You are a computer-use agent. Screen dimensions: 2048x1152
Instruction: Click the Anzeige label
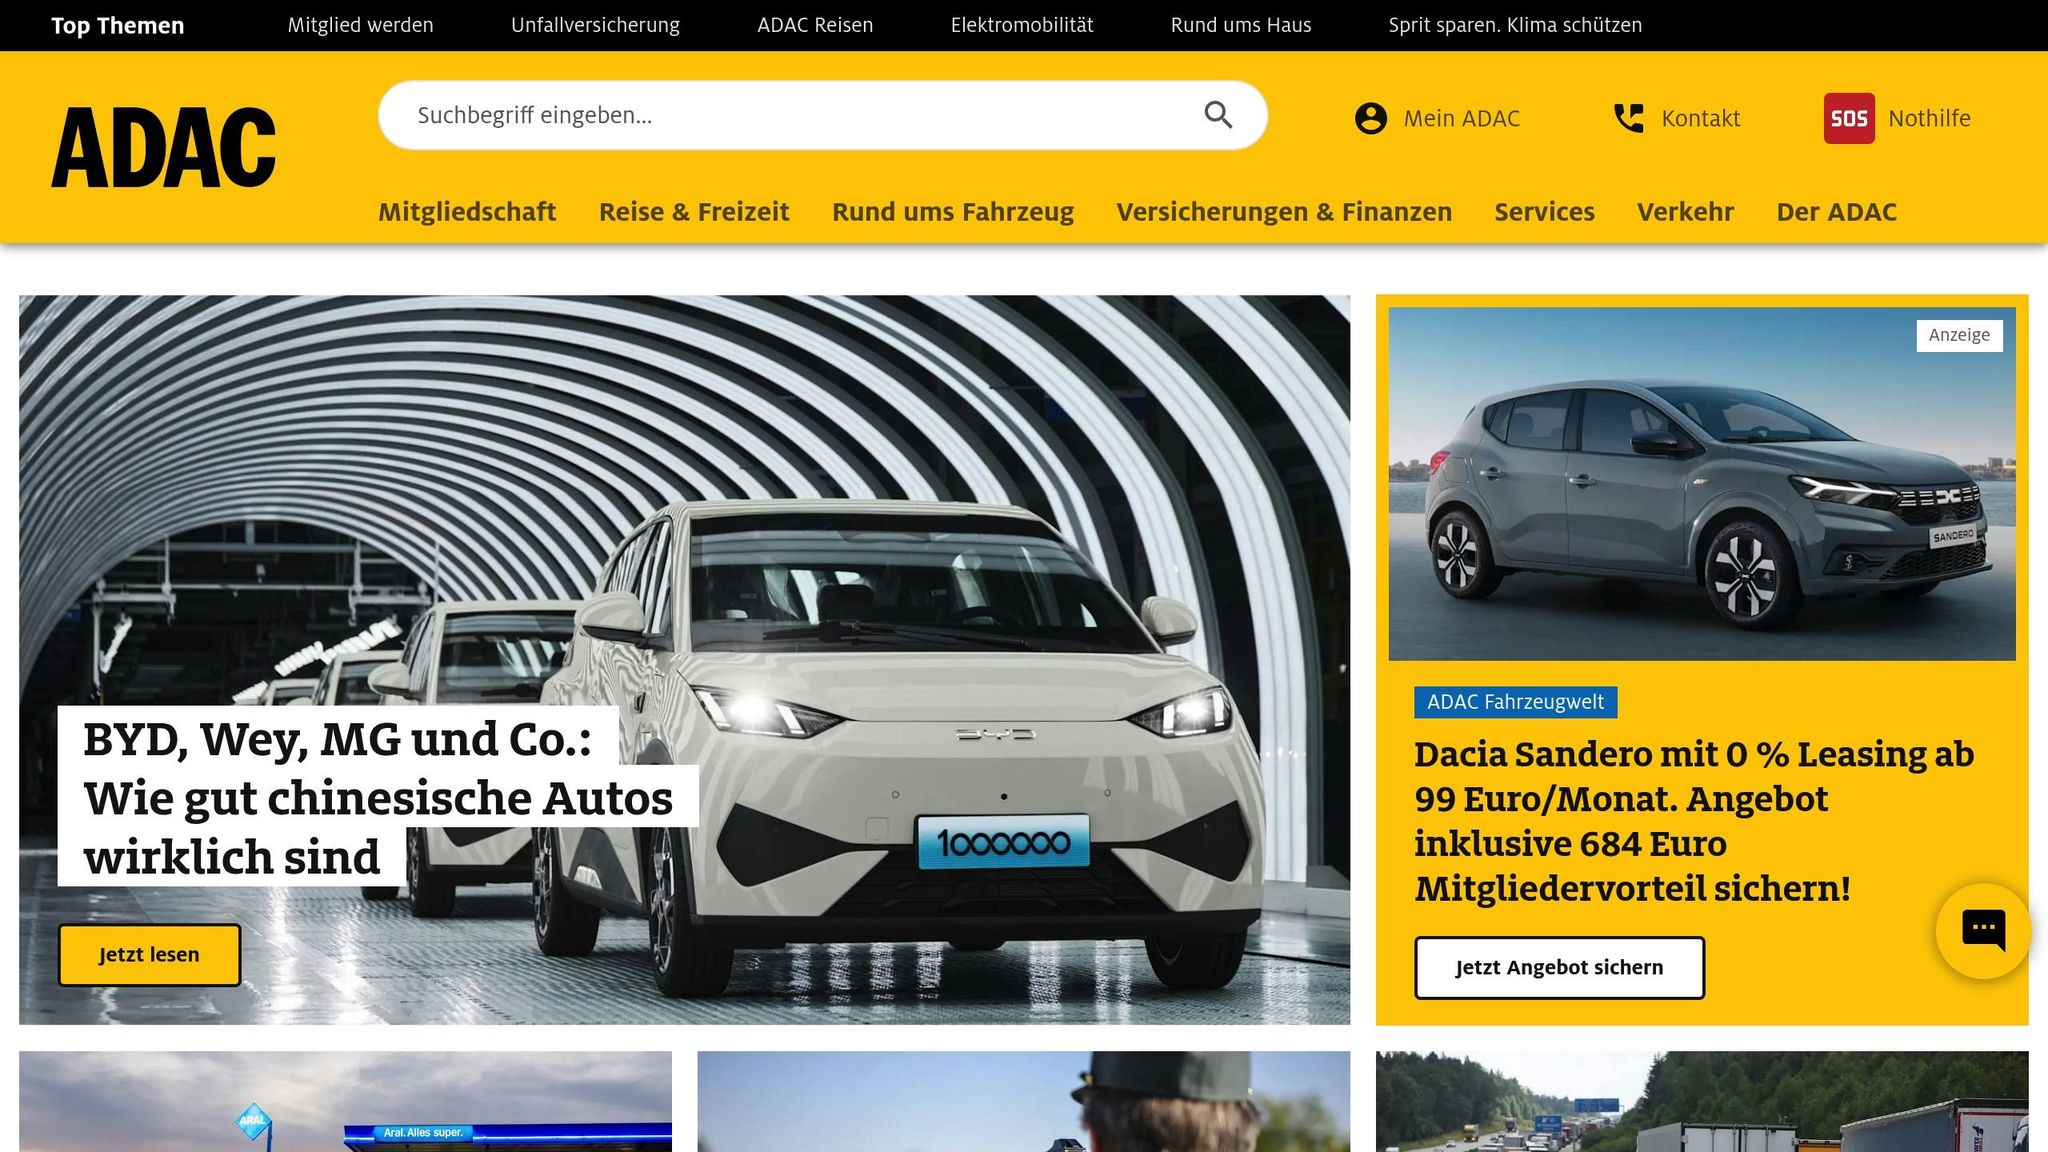tap(1959, 335)
